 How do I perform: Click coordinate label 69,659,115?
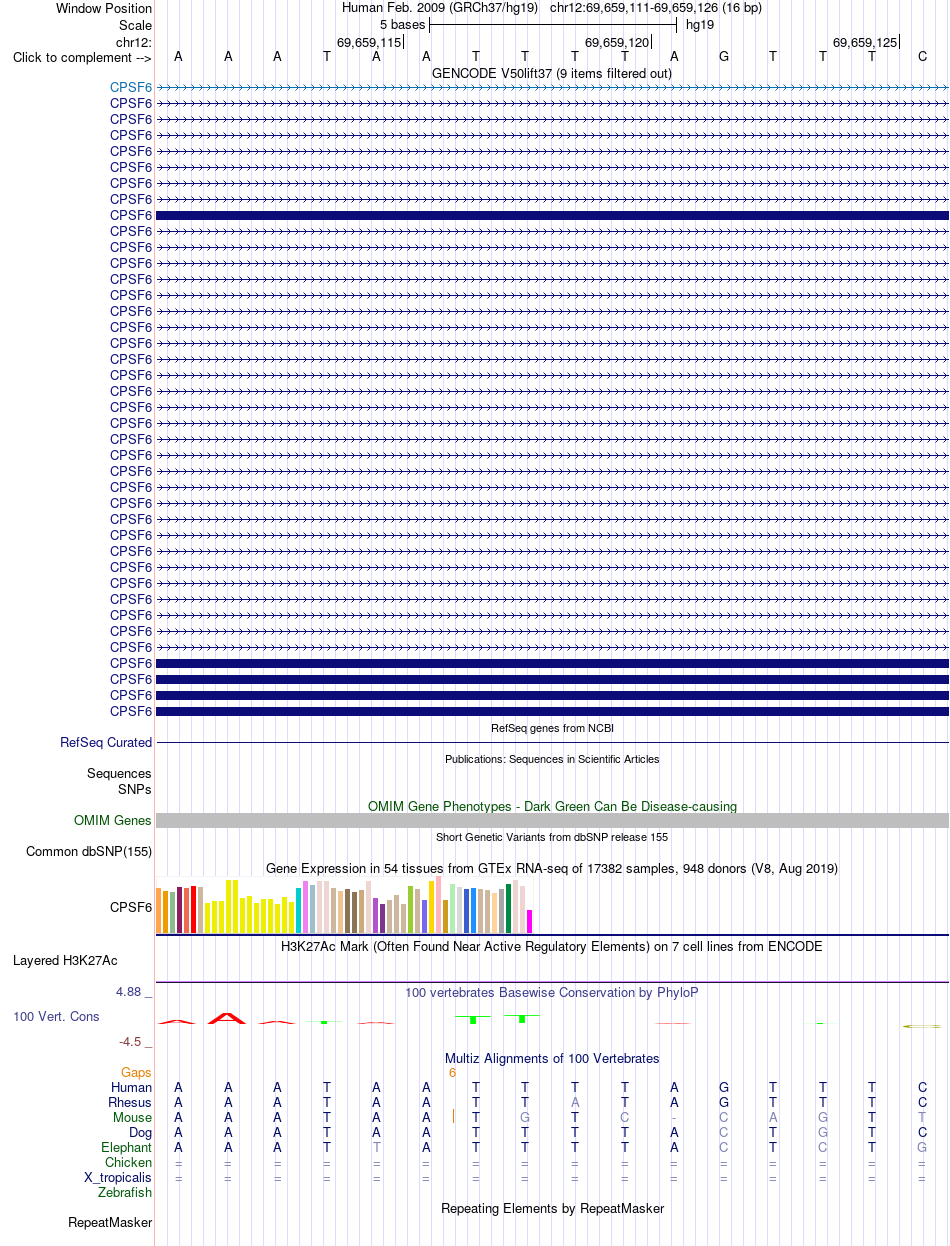(x=369, y=42)
